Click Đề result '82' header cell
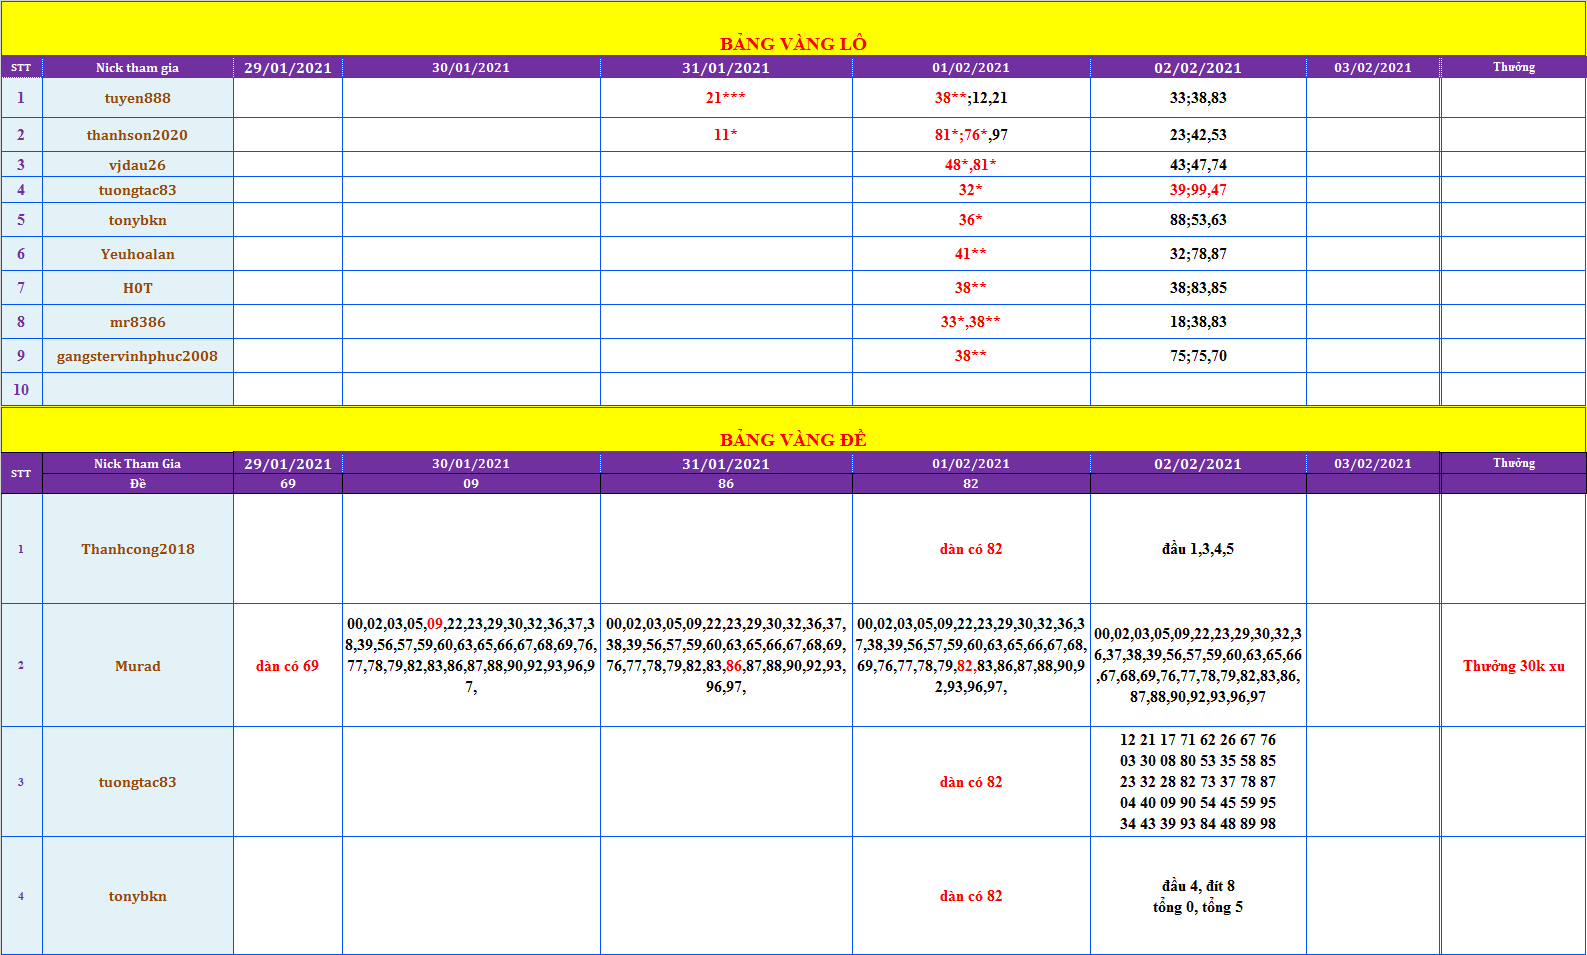Screen dimensions: 1587x955 click(971, 484)
